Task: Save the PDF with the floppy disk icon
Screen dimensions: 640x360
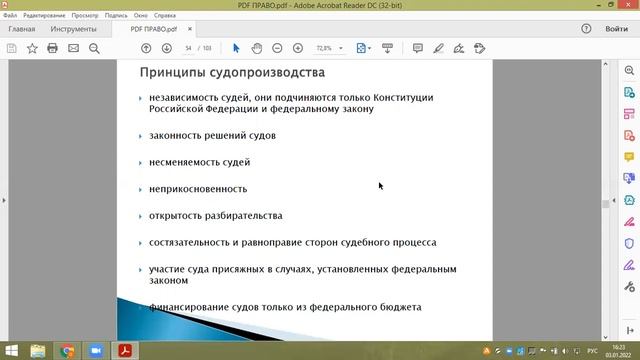Action: (x=11, y=48)
